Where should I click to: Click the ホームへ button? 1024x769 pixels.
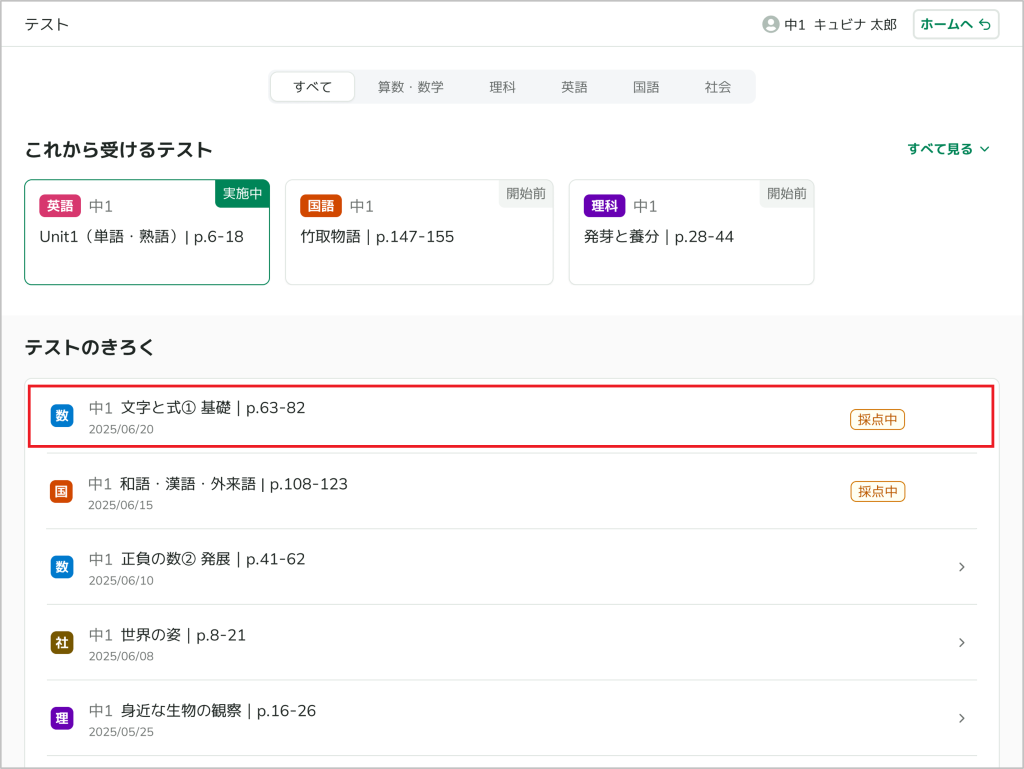click(955, 25)
